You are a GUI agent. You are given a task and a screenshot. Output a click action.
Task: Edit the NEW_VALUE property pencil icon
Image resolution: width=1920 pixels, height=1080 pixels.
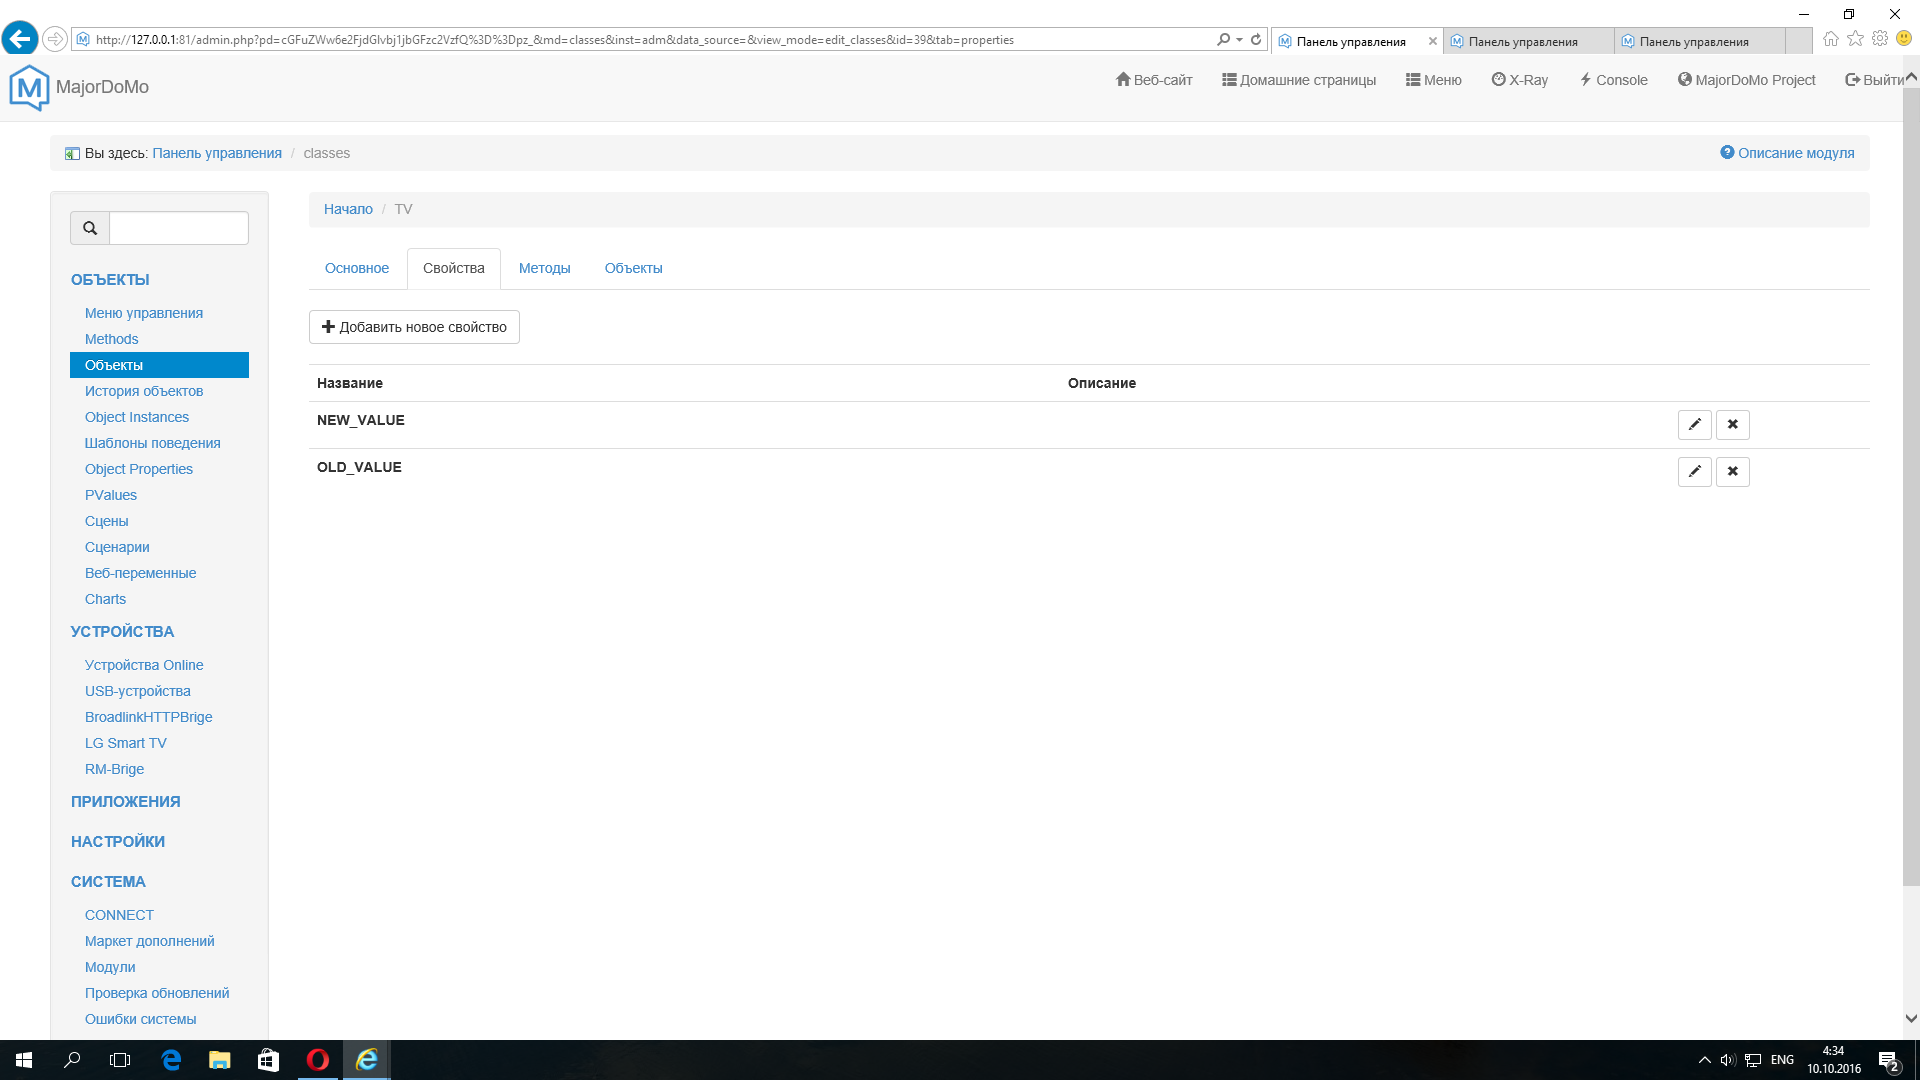tap(1694, 424)
